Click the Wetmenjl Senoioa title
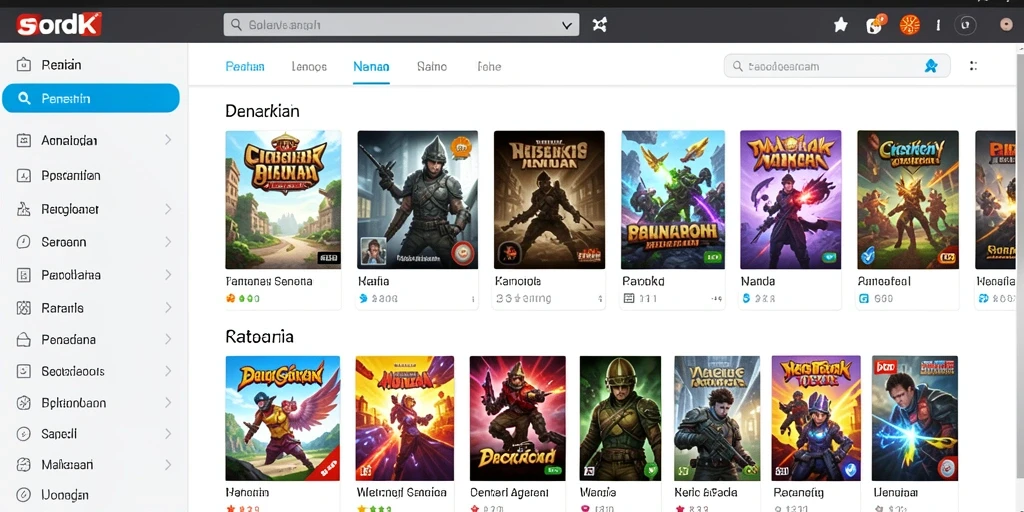The height and width of the screenshot is (512, 1024). 401,492
